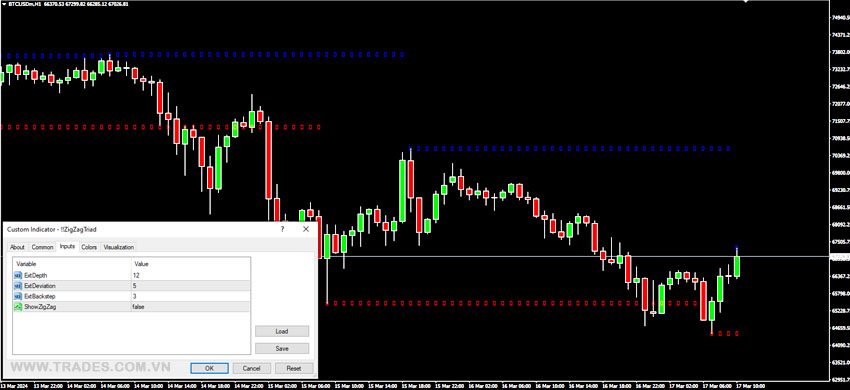This screenshot has height=390, width=850.
Task: Click the ExtDeviation variable icon
Action: point(18,286)
